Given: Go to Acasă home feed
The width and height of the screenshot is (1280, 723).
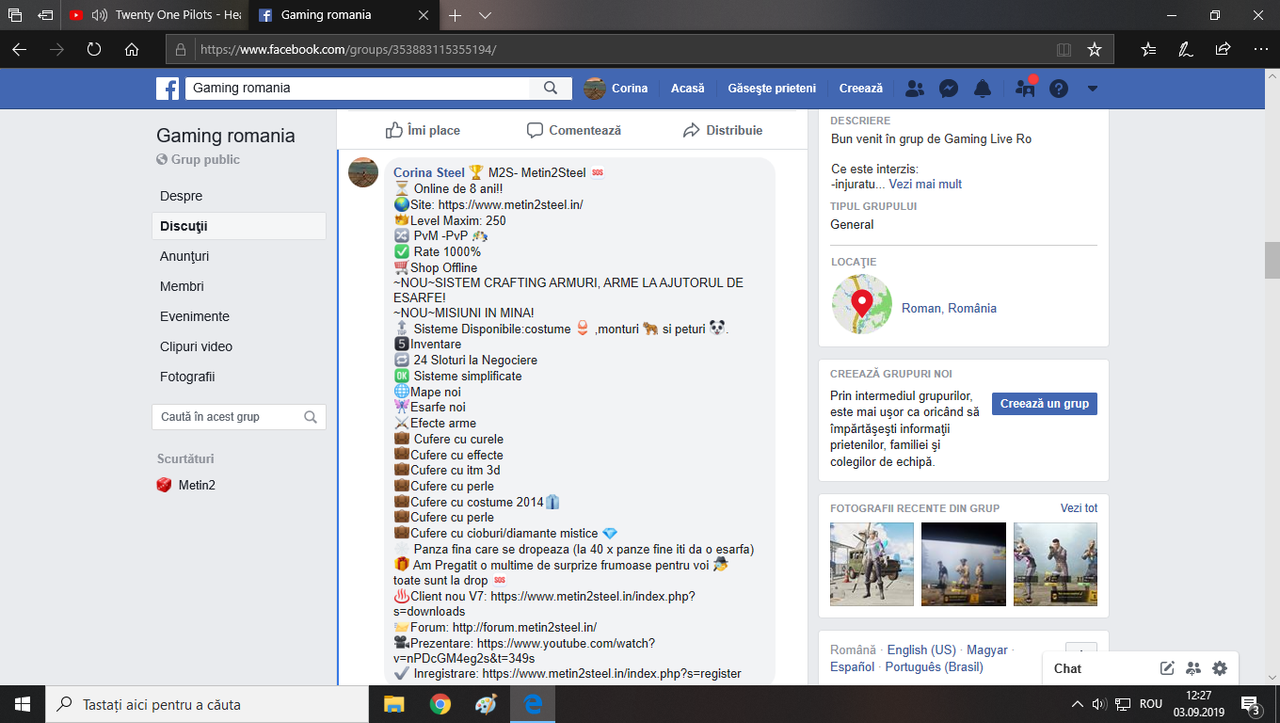Looking at the screenshot, I should [688, 88].
